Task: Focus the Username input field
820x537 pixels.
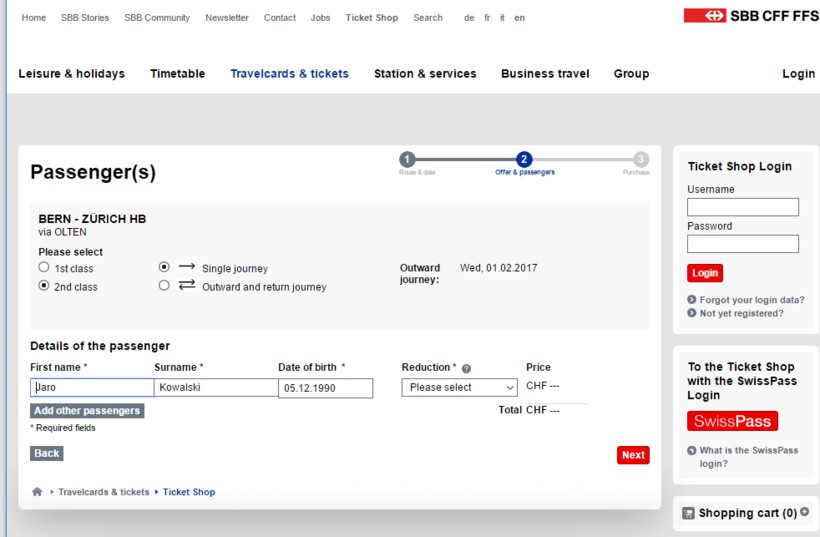Action: (742, 207)
